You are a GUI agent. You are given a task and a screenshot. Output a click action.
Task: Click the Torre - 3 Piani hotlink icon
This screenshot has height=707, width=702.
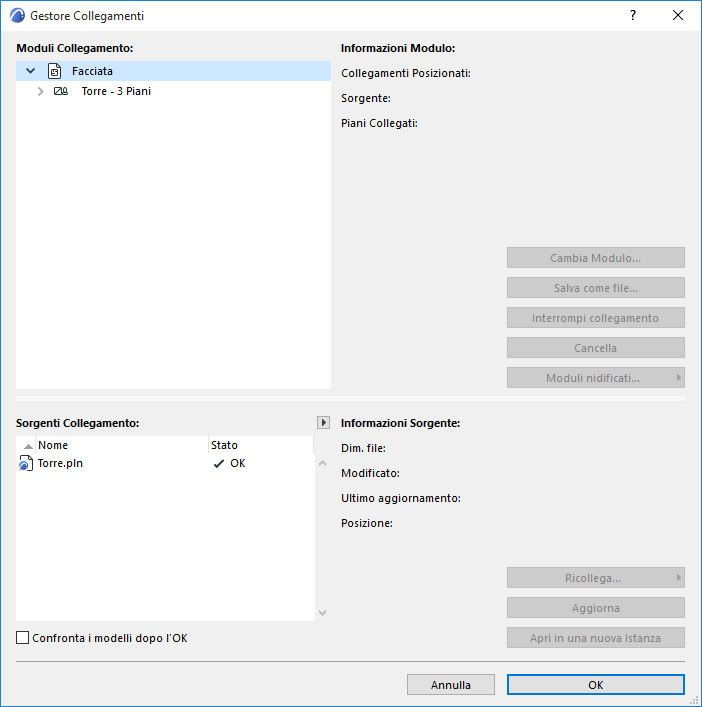tap(61, 91)
